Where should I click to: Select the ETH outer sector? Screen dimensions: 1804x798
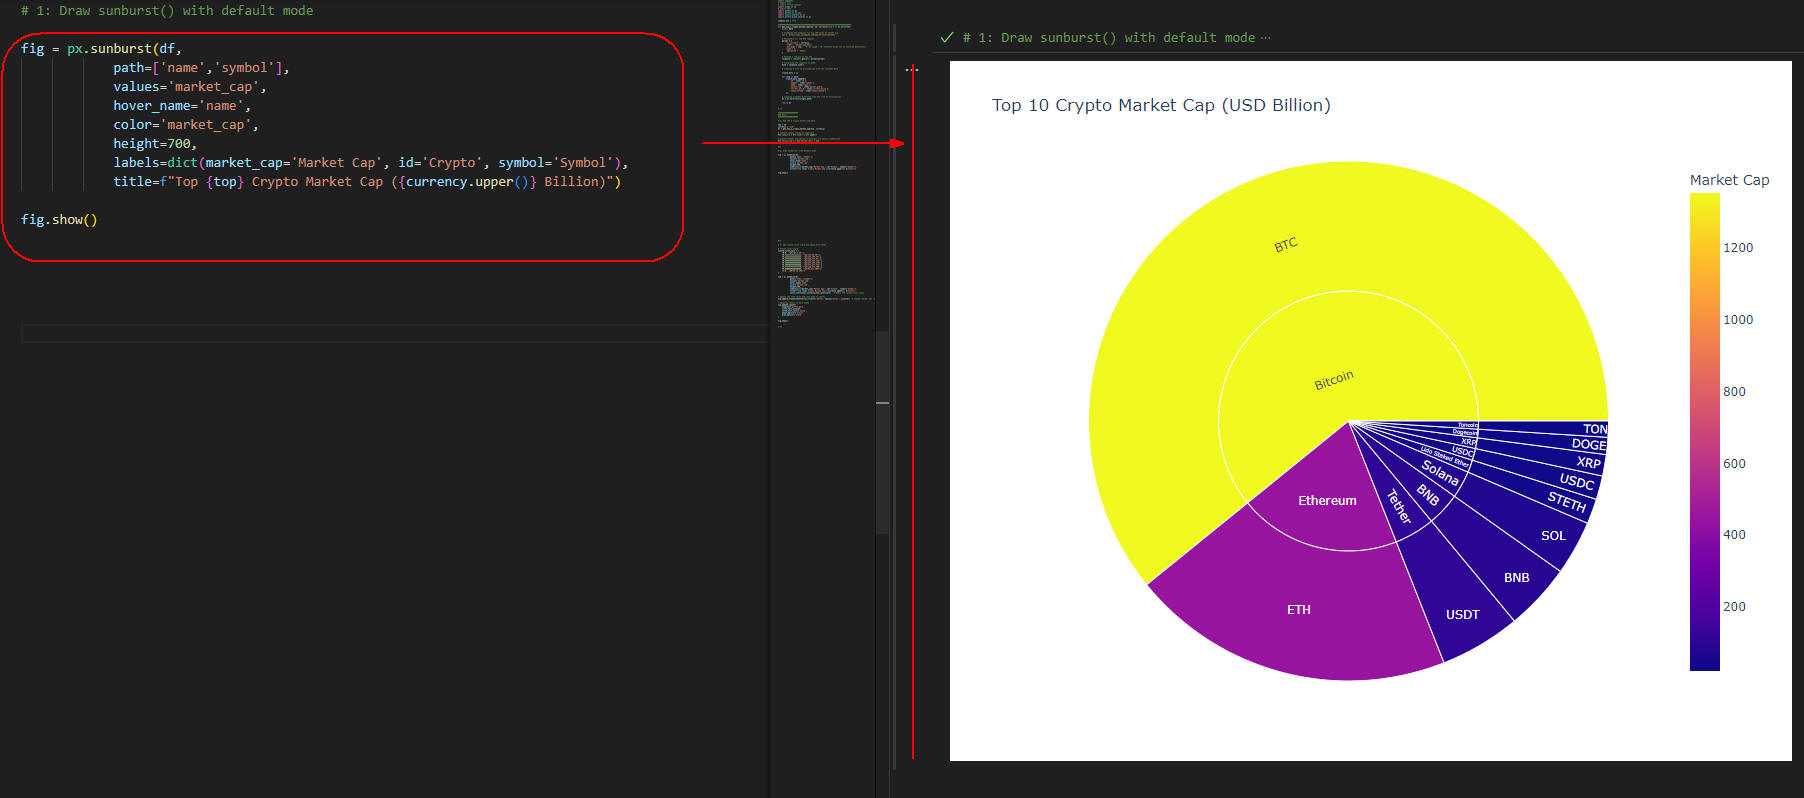tap(1298, 609)
